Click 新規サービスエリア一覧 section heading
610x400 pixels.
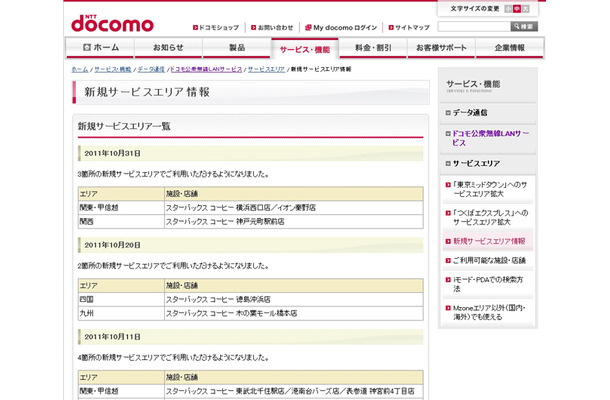[x=124, y=126]
